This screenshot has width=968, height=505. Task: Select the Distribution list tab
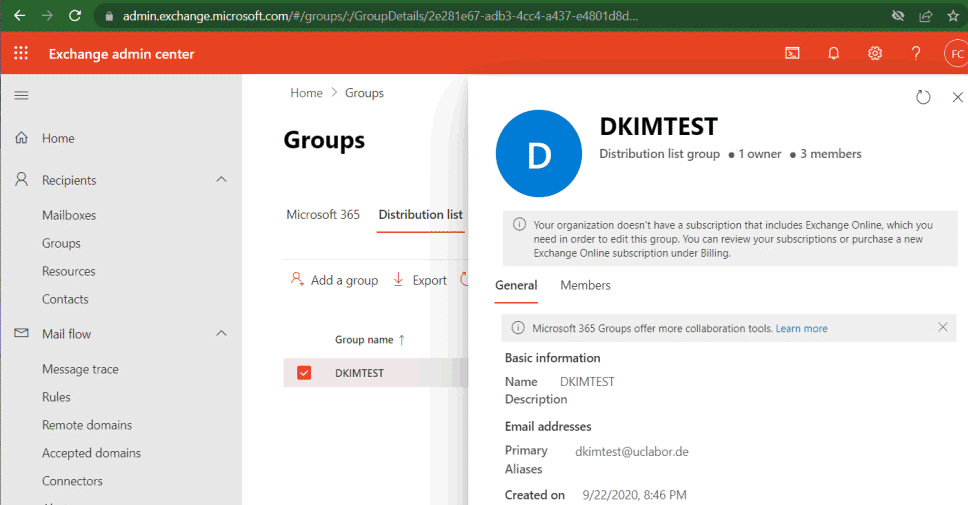click(x=420, y=214)
